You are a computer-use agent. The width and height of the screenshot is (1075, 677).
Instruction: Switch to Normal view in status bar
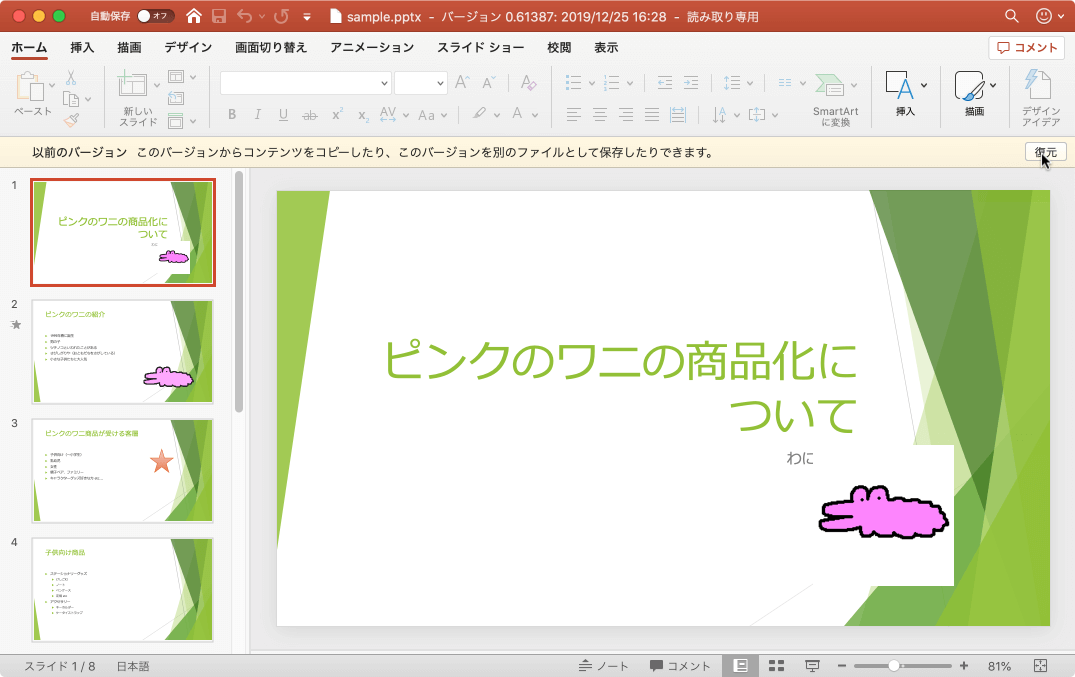click(x=740, y=665)
